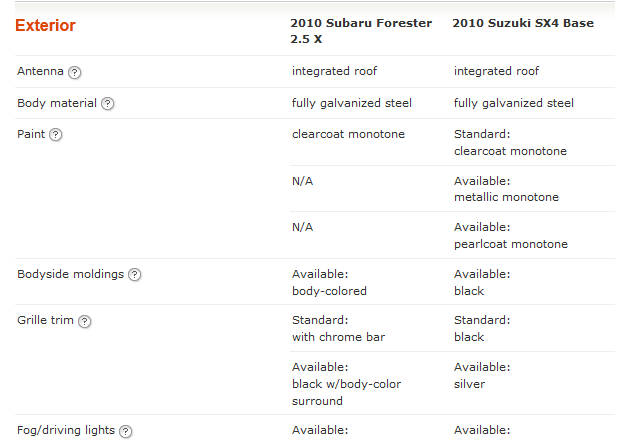Screen dimensions: 617x442
Task: Show help for Bodyside moldings
Action: 134,275
